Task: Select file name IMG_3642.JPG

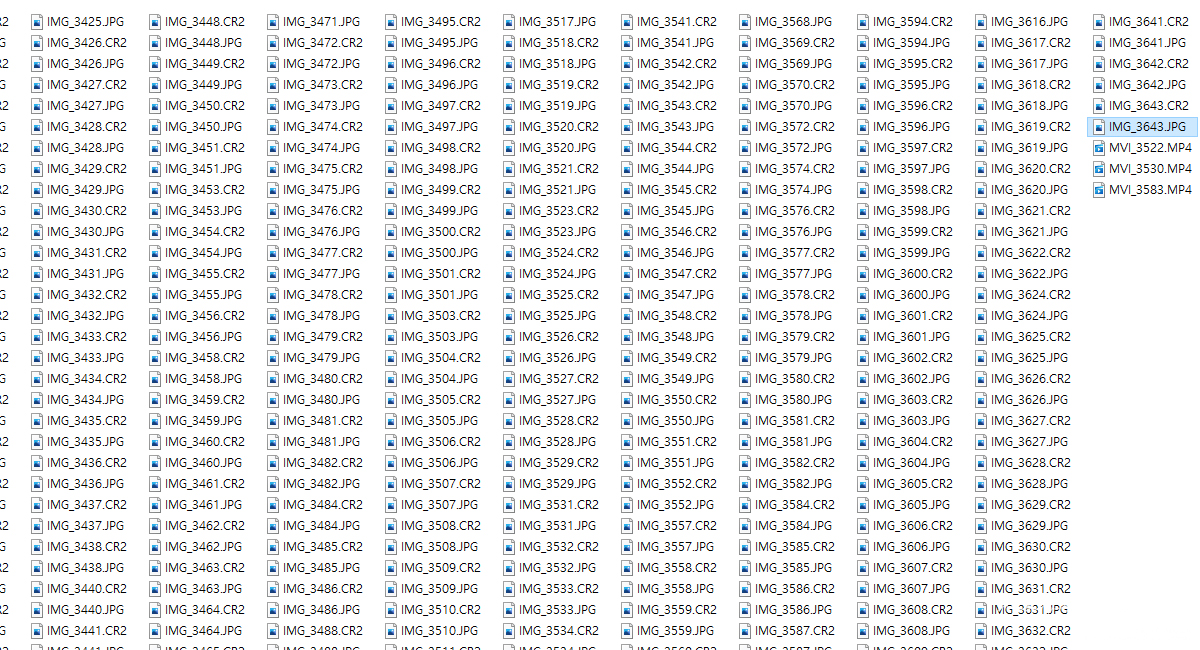Action: pos(1148,84)
